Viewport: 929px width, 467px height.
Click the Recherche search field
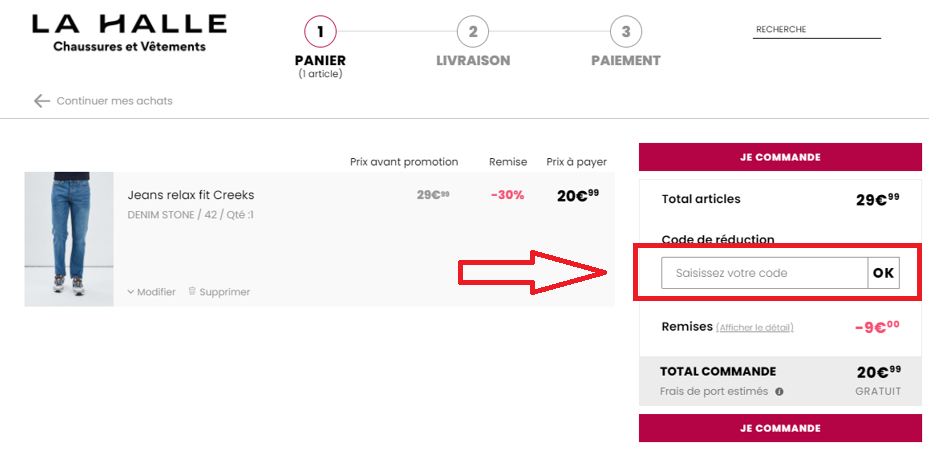pyautogui.click(x=816, y=30)
